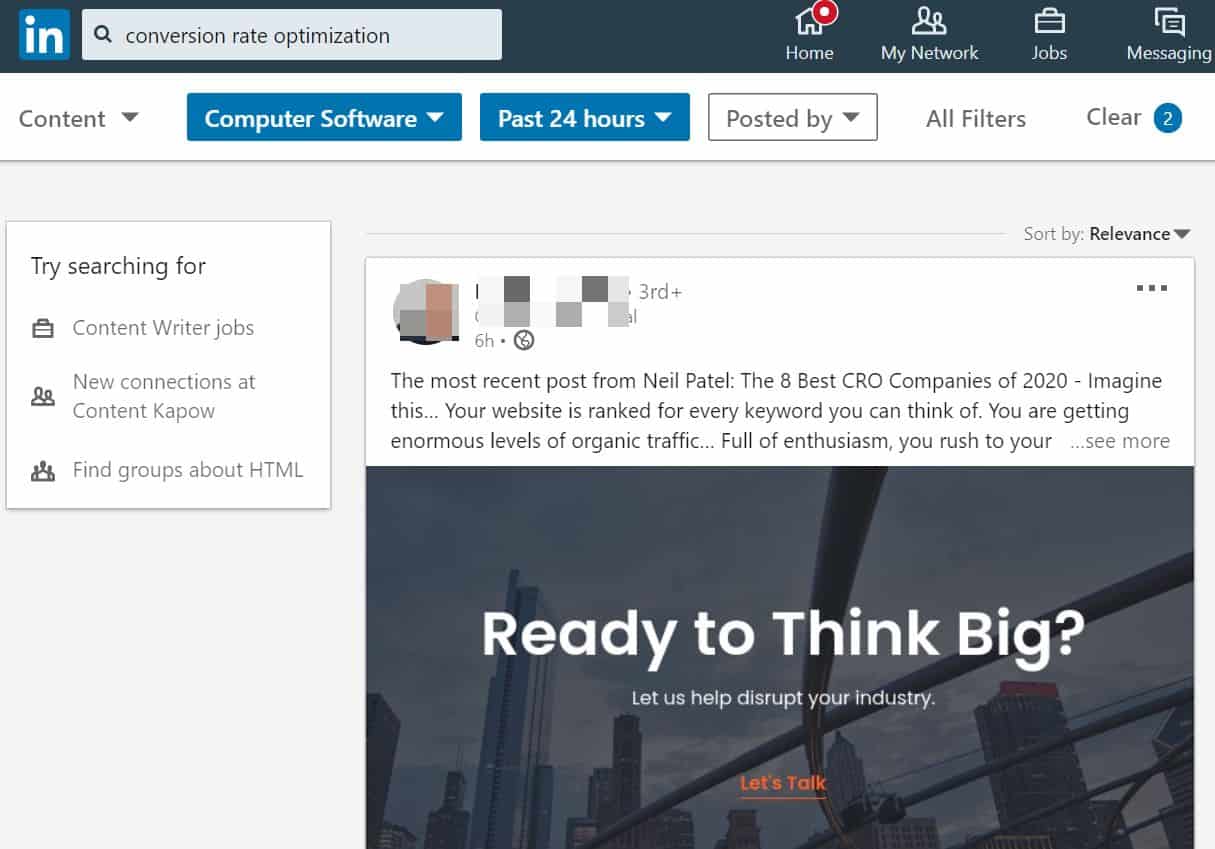Viewport: 1215px width, 849px height.
Task: Open the Content Writer jobs briefcase suggestion
Action: click(162, 327)
